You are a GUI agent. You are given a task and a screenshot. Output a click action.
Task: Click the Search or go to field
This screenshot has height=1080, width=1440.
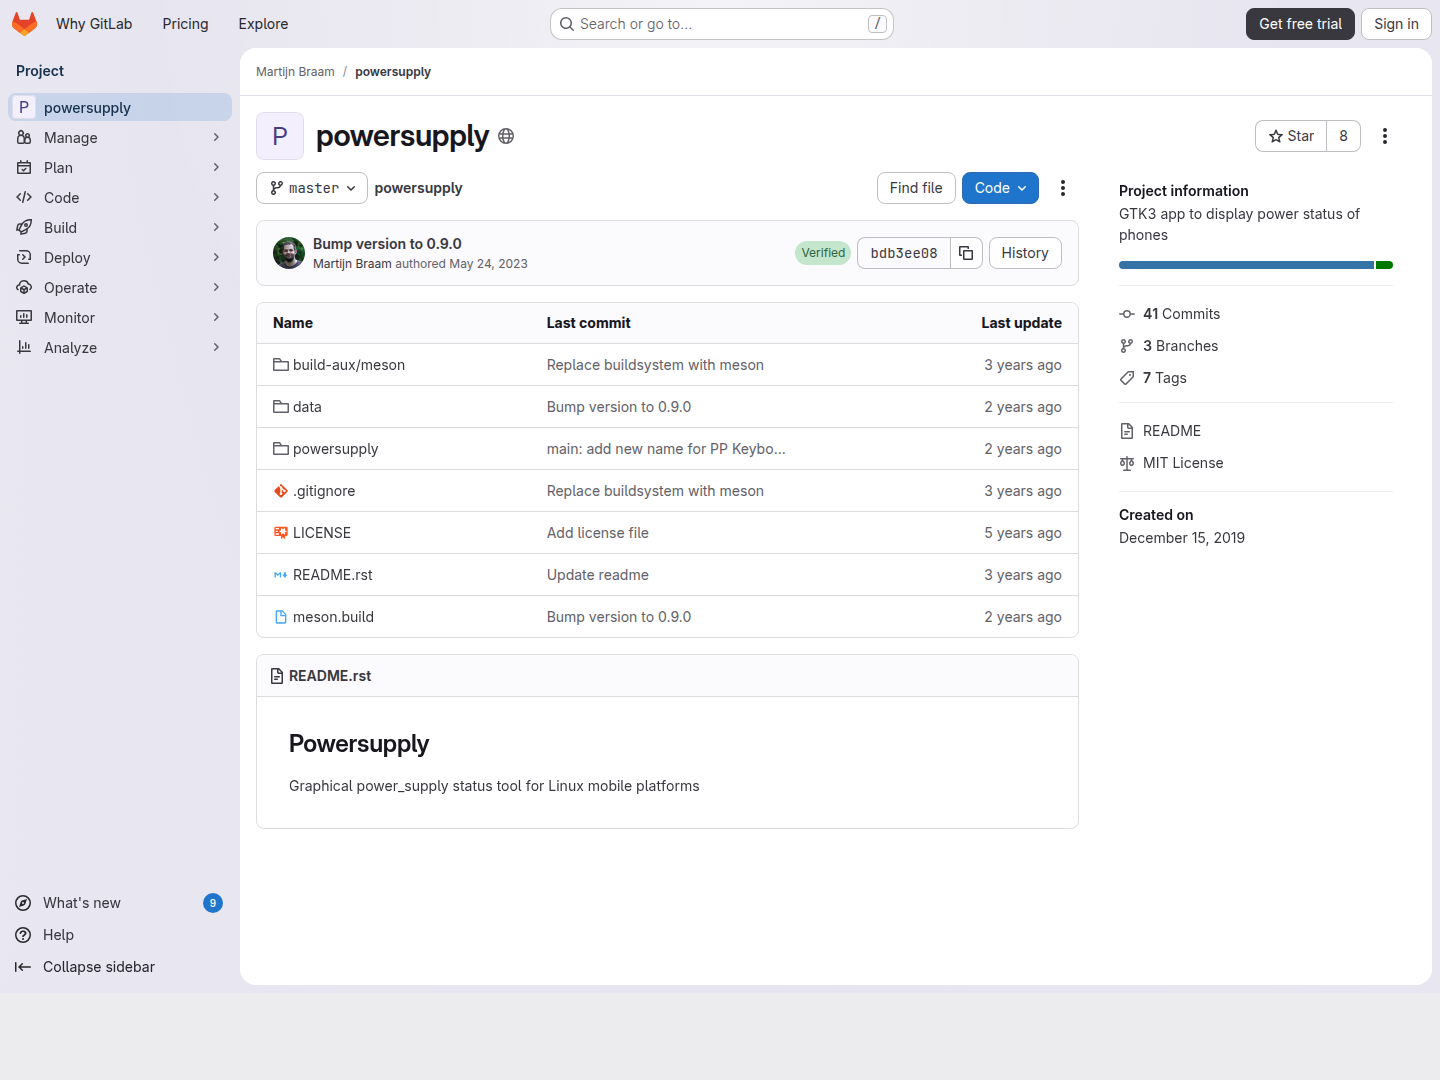722,24
